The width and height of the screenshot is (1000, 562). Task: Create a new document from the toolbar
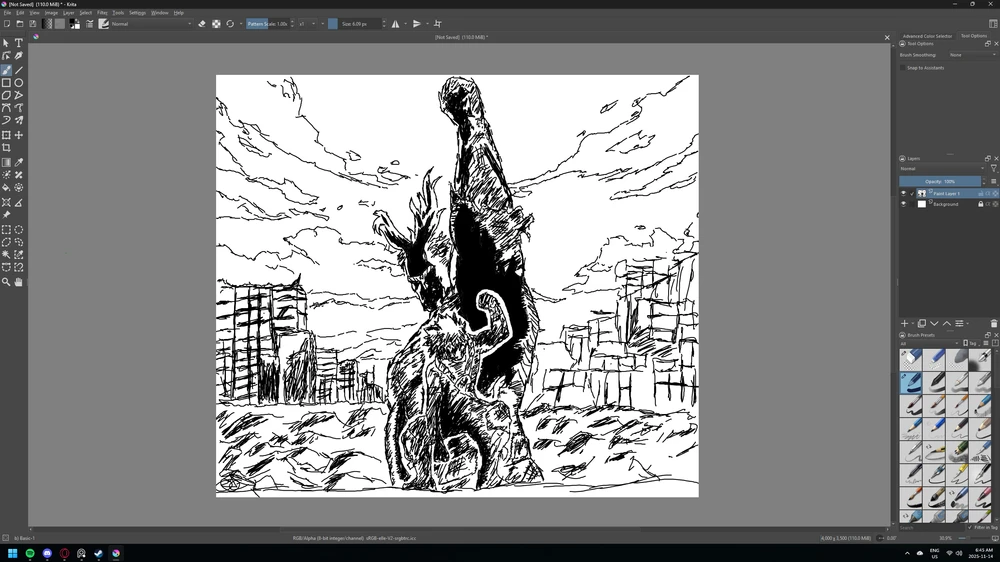coord(6,24)
